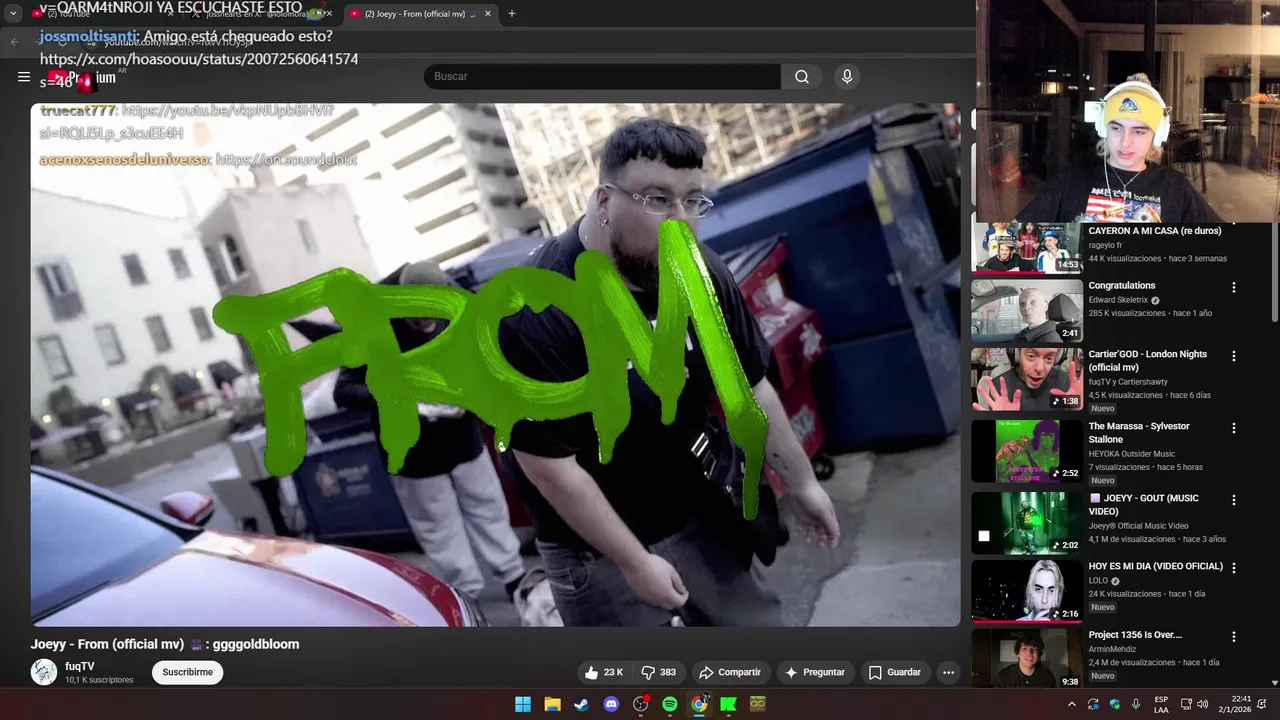The image size is (1280, 720).
Task: Open Discord from taskbar
Action: (611, 704)
